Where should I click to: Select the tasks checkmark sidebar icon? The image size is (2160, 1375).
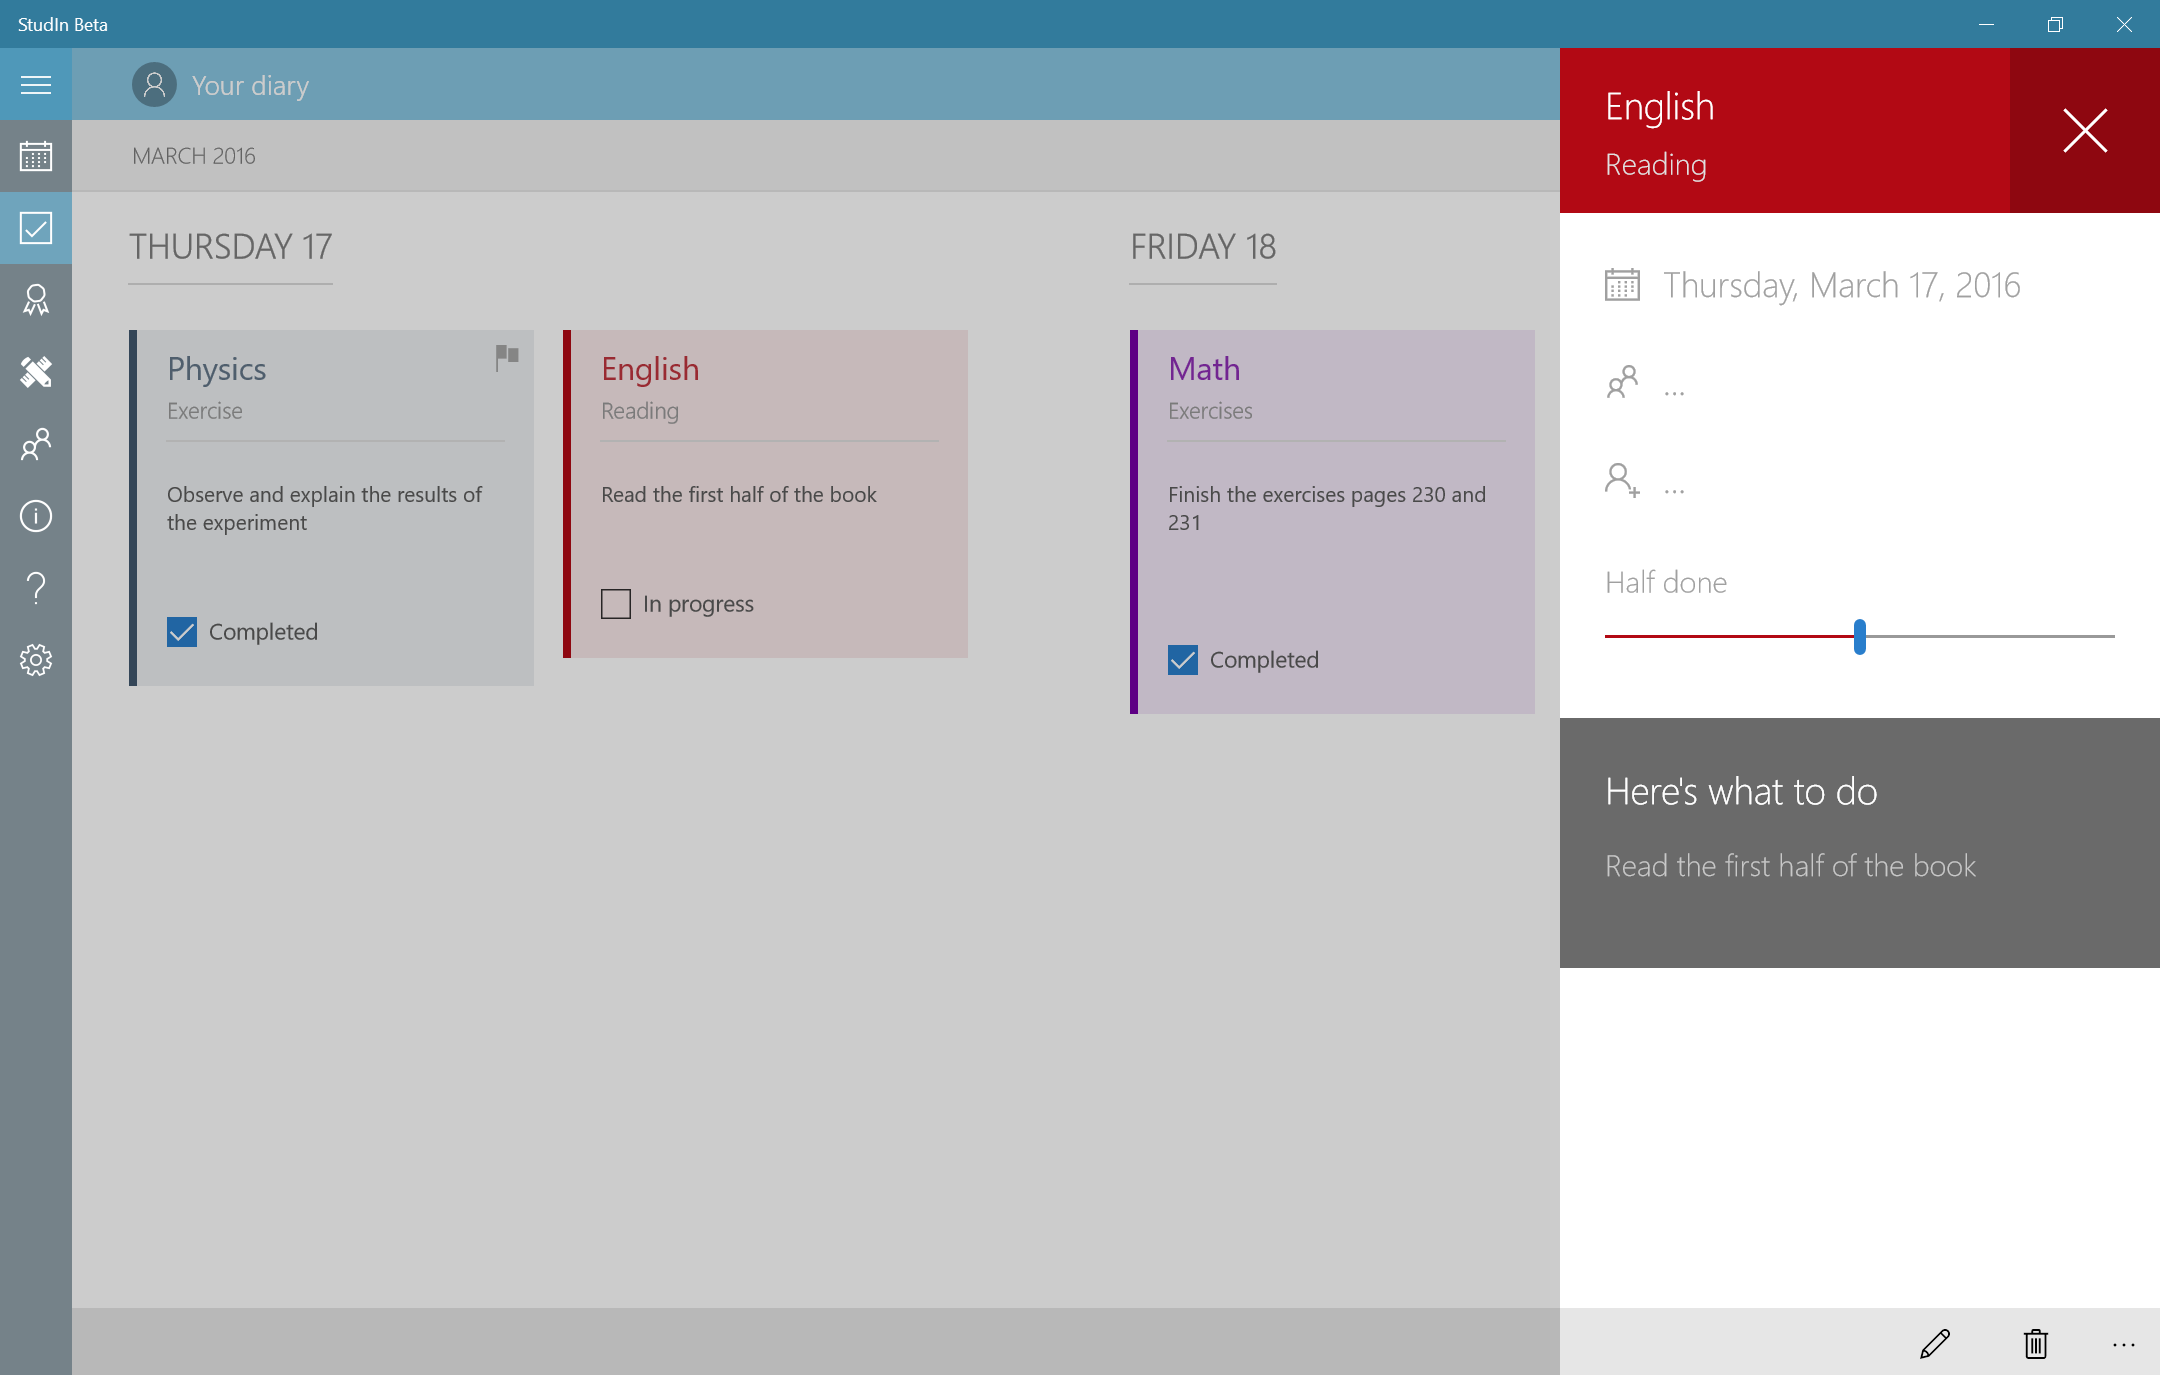tap(36, 228)
